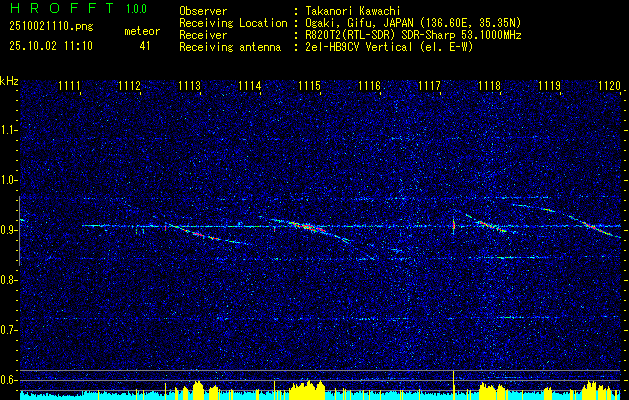
Task: Click the 0.7 kHz axis label
Action: pos(9,330)
